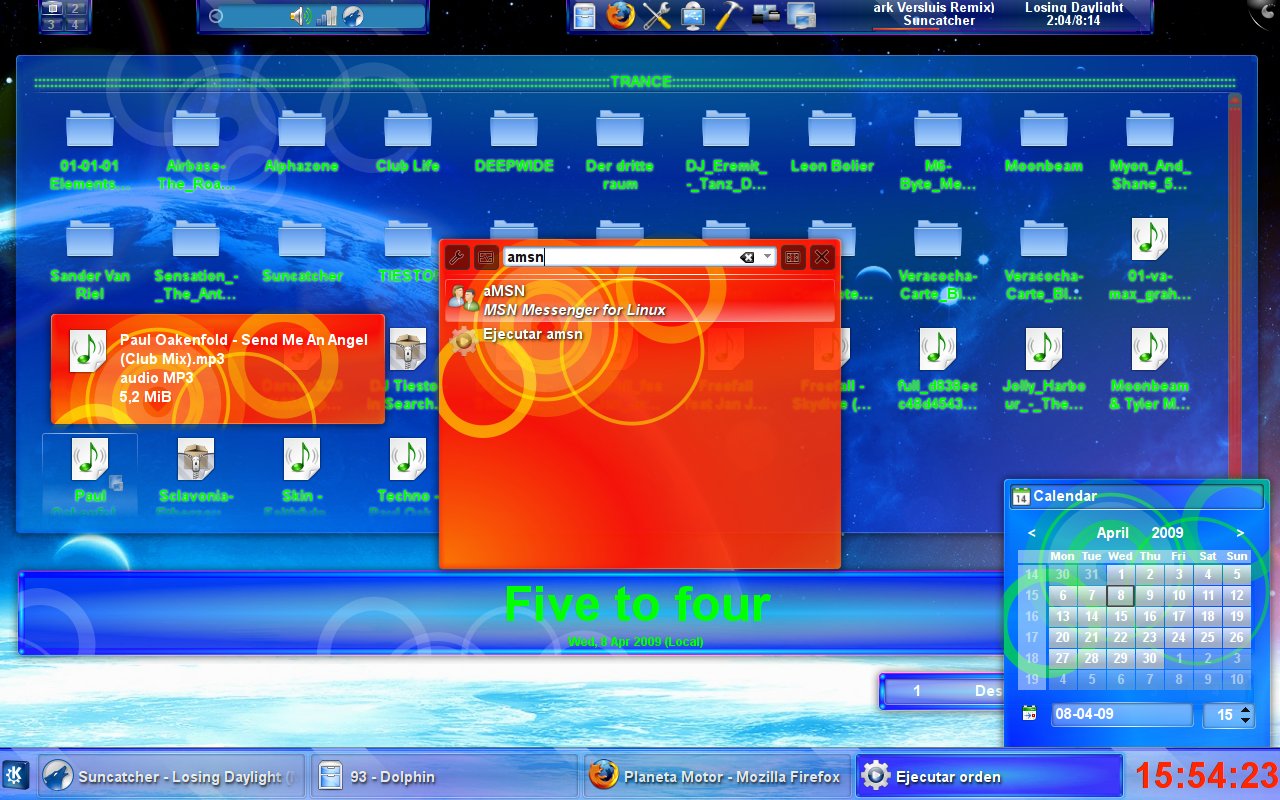Viewport: 1280px width, 800px height.
Task: Open the Airbase-The_Roa... folder
Action: [196, 150]
